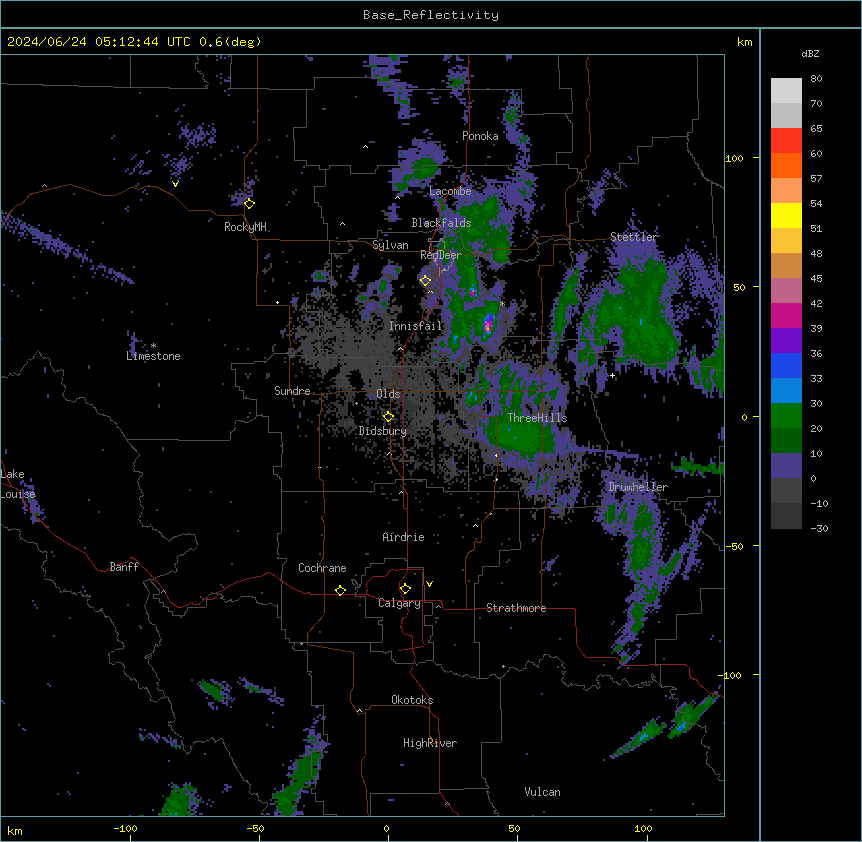This screenshot has height=842, width=862.
Task: Select the yellow diamond marker below Cochrane
Action: (340, 590)
